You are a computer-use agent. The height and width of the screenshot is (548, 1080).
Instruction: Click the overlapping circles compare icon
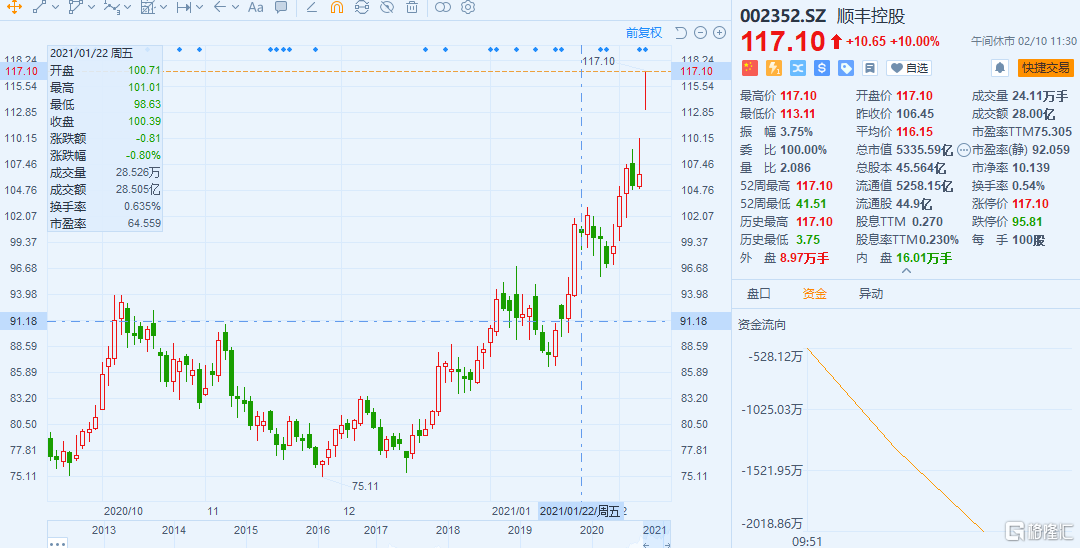click(x=443, y=8)
